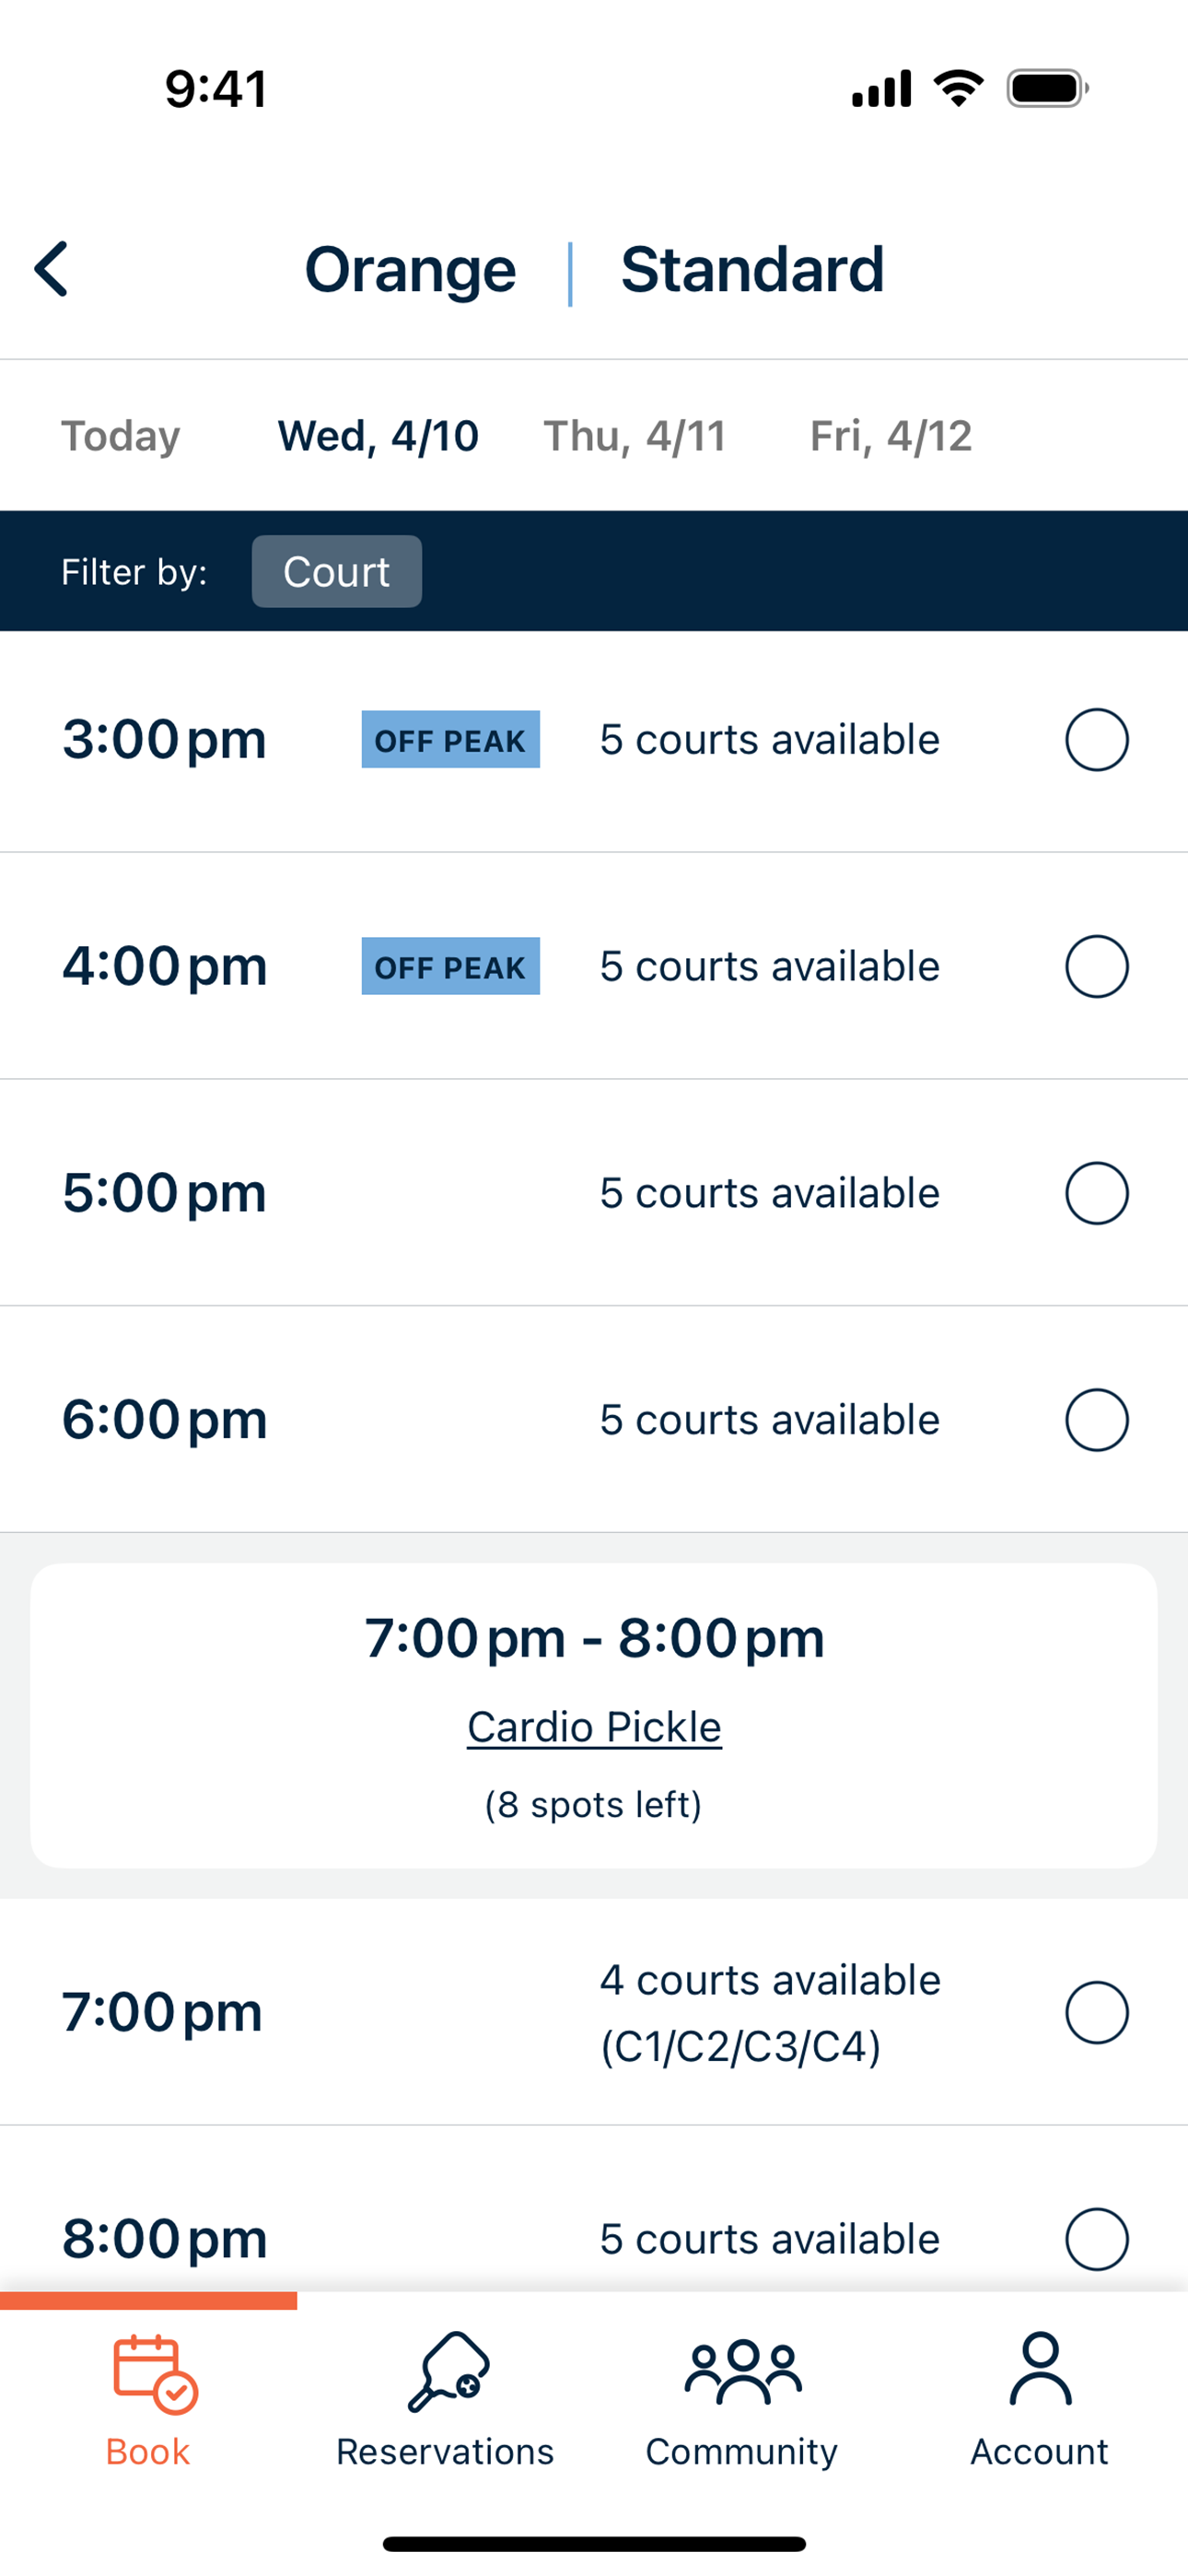Open the Court filter dropdown

[337, 571]
